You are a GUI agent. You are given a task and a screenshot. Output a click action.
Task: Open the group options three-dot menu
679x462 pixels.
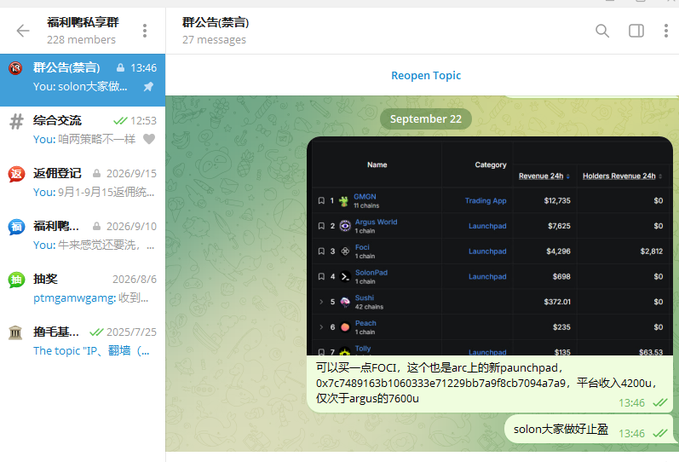(x=145, y=31)
